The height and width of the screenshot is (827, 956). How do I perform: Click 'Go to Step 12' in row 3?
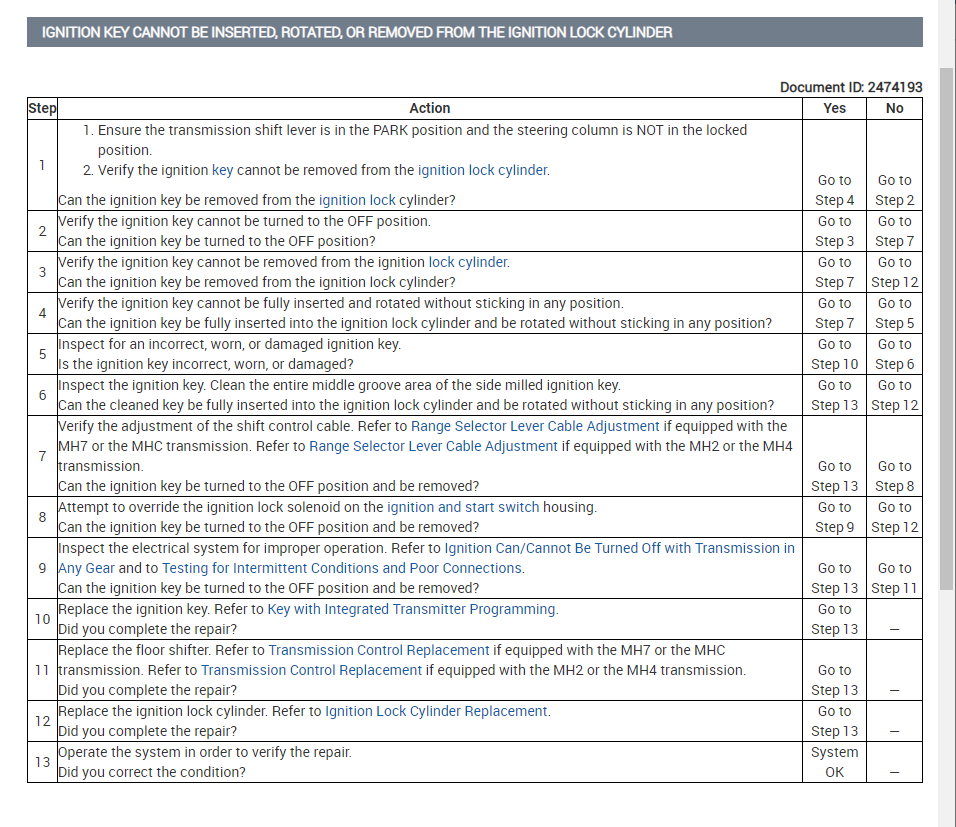(x=894, y=272)
